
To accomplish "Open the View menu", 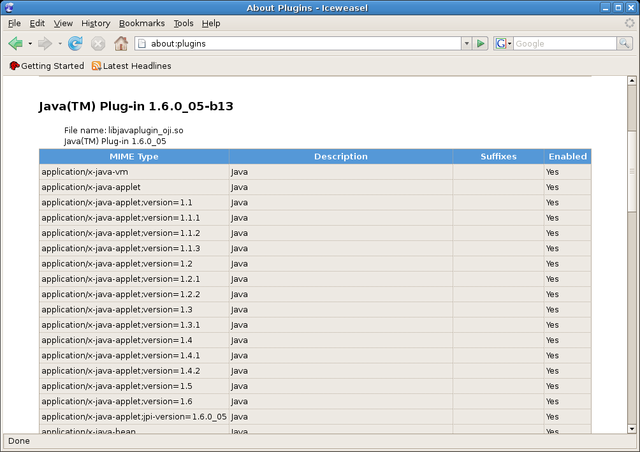I will click(63, 23).
